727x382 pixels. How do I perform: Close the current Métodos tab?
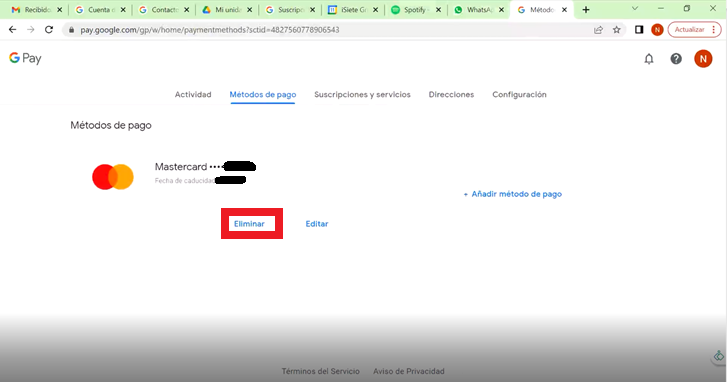564,10
